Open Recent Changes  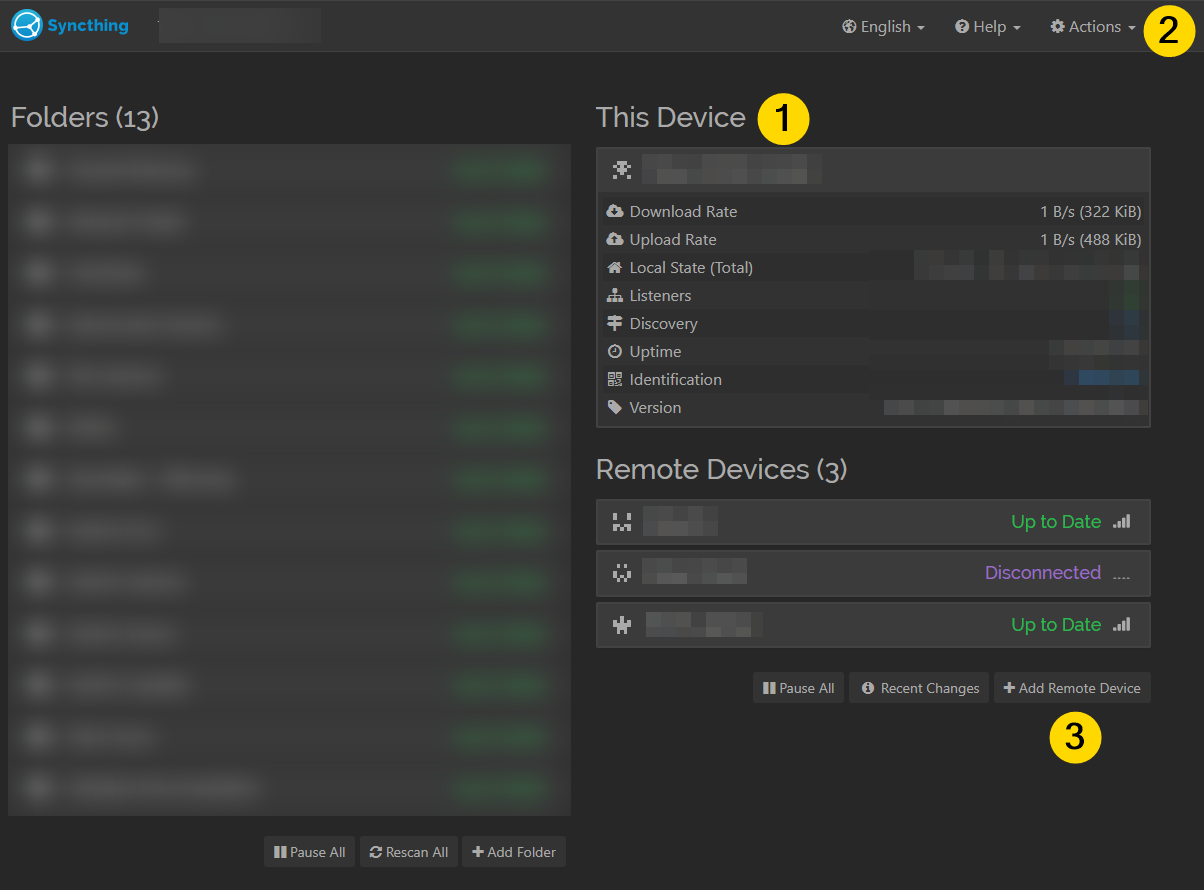click(x=919, y=688)
